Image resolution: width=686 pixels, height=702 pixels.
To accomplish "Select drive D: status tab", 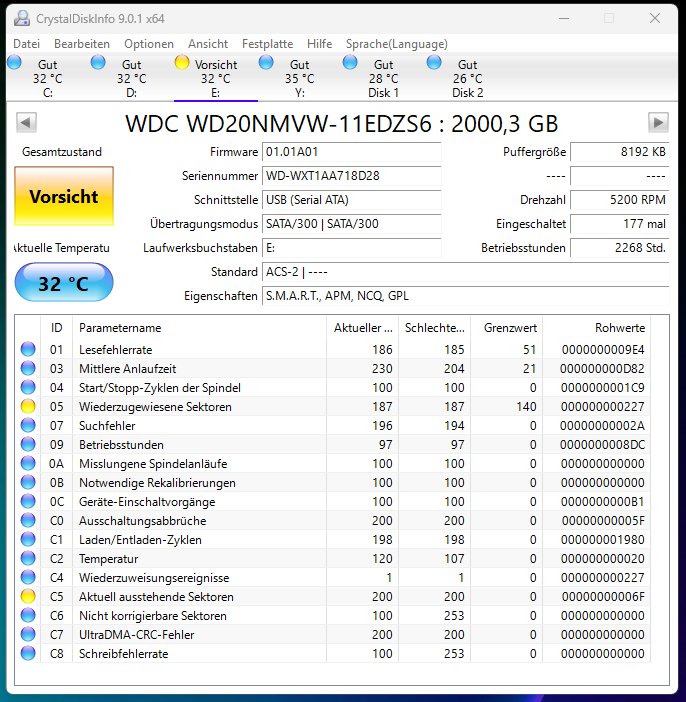I will pyautogui.click(x=131, y=77).
